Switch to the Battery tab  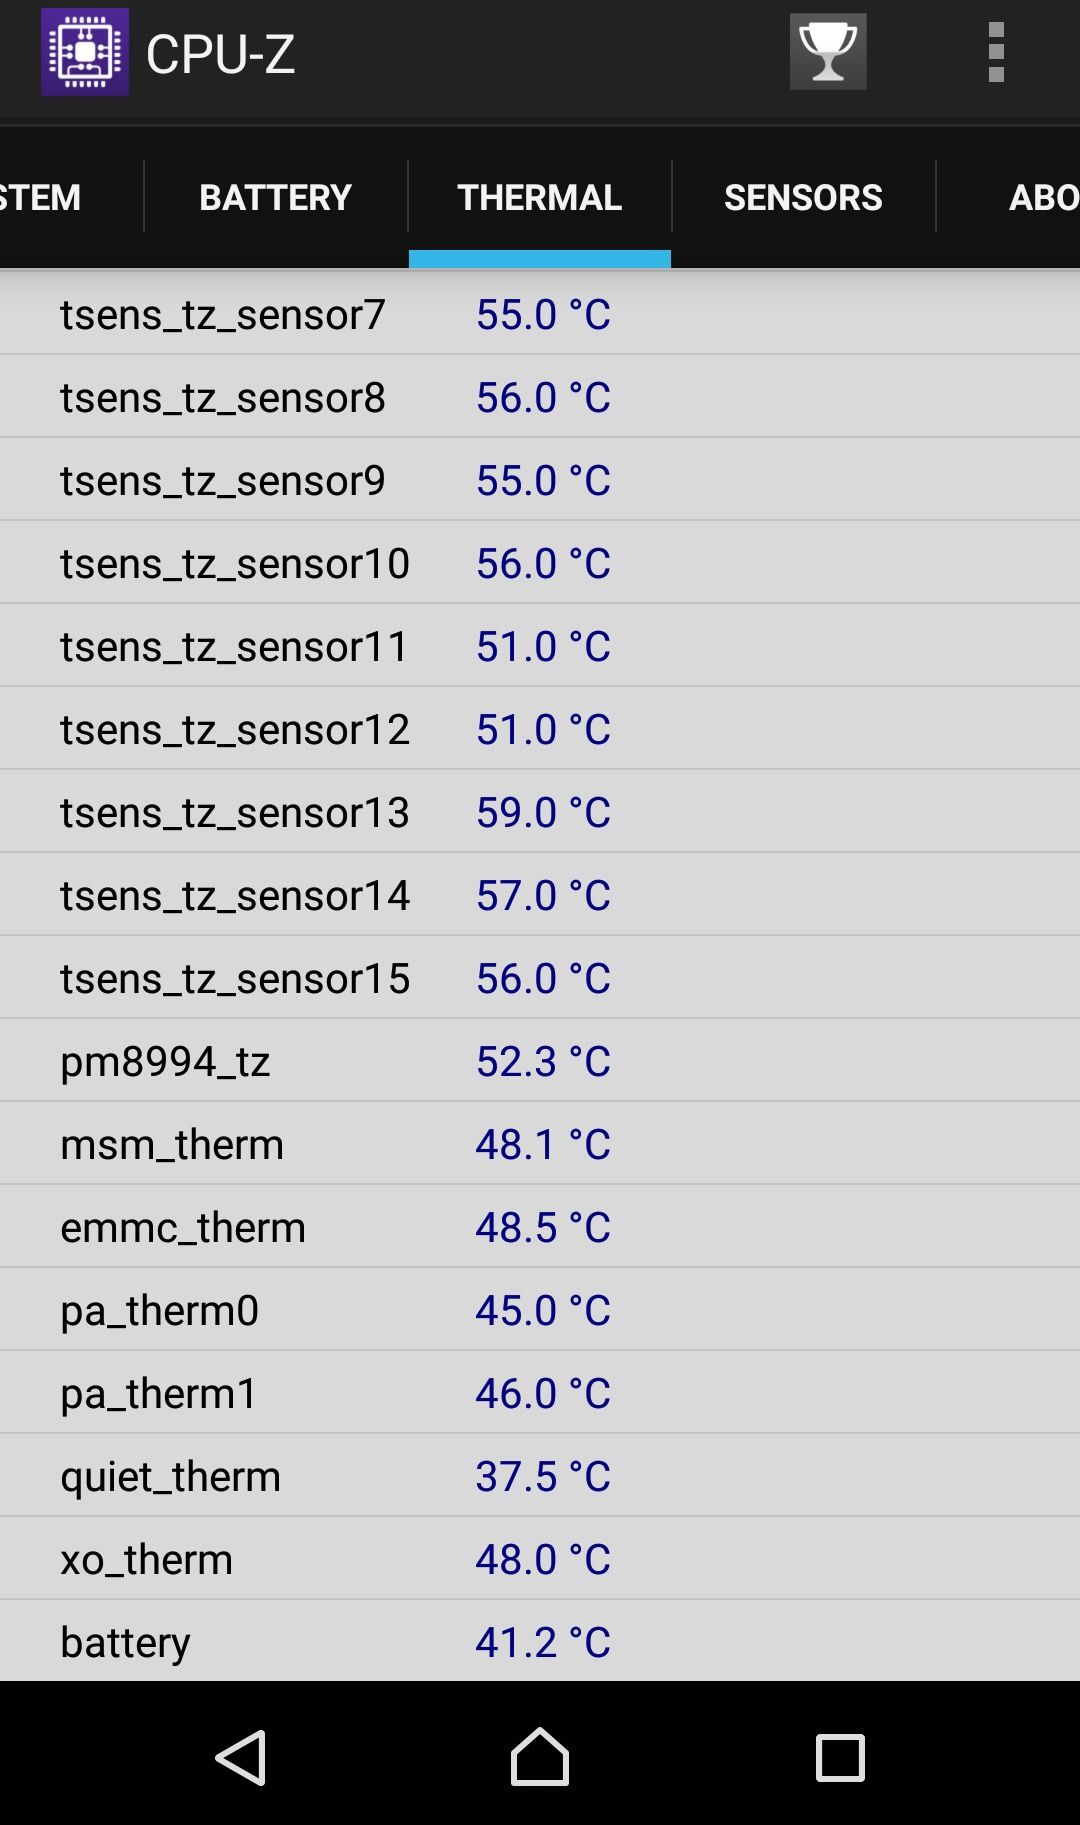276,197
